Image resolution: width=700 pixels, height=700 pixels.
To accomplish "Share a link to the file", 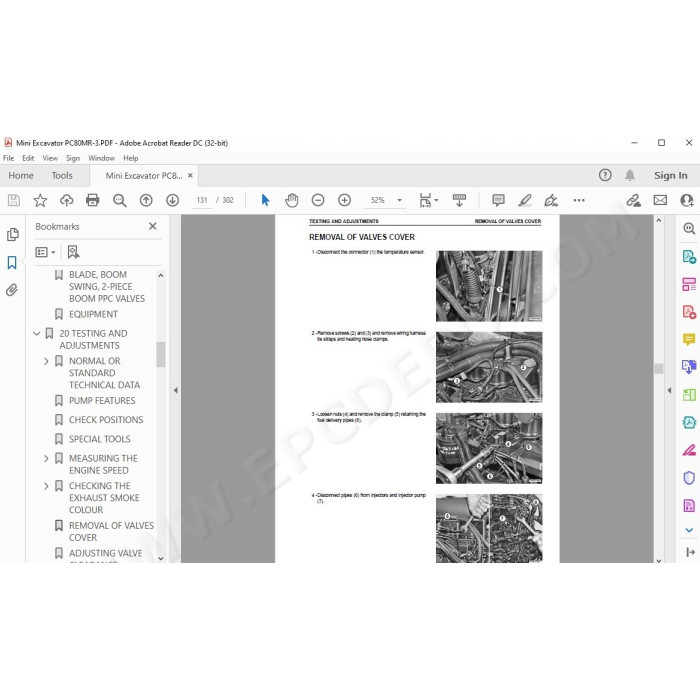I will [633, 200].
